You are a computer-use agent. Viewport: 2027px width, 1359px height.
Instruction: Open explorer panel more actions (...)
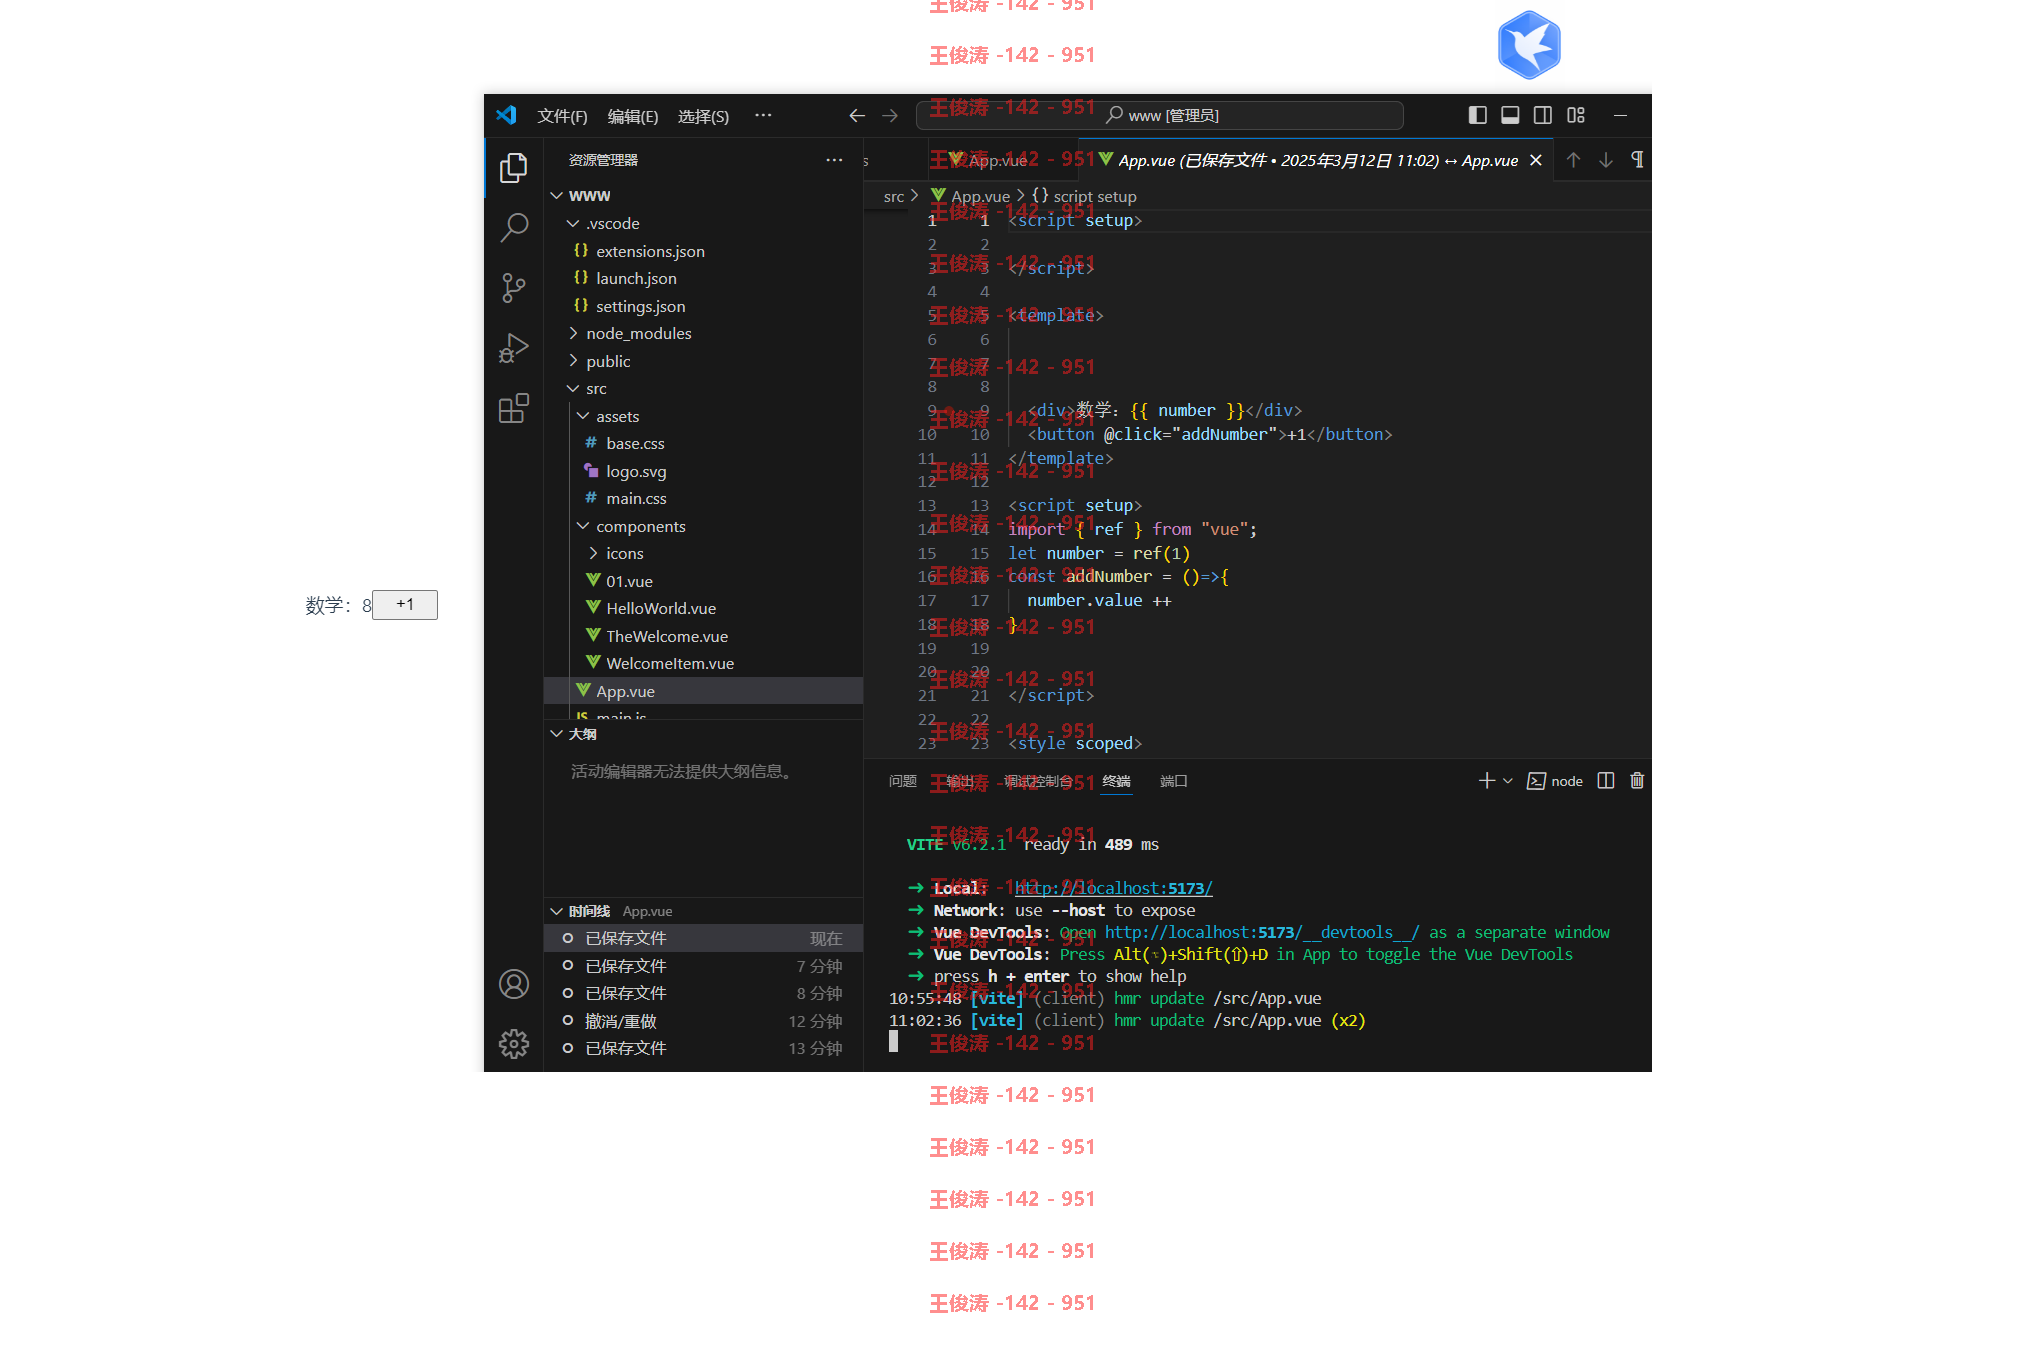coord(834,160)
